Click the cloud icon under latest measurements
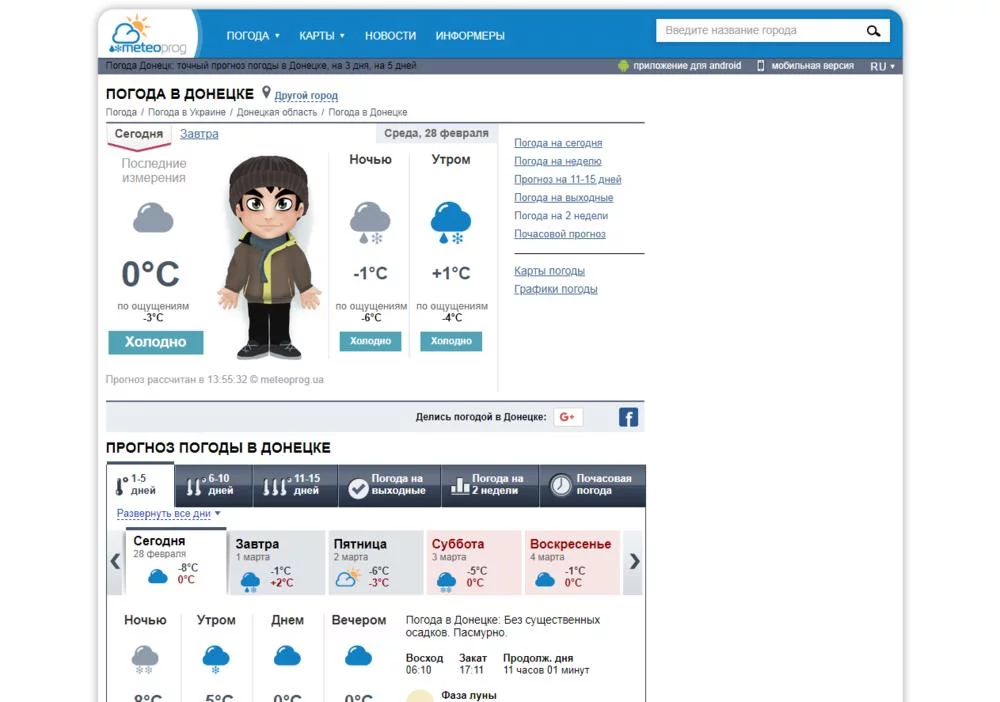The image size is (1000, 702). click(153, 218)
